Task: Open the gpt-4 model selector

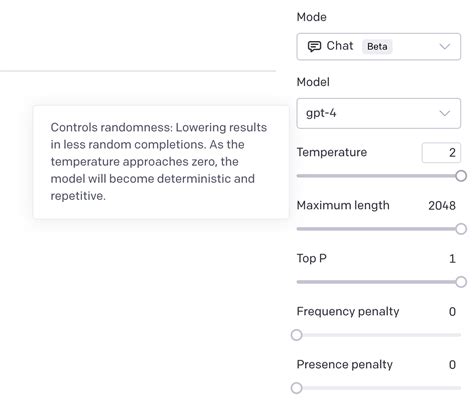Action: pyautogui.click(x=379, y=113)
